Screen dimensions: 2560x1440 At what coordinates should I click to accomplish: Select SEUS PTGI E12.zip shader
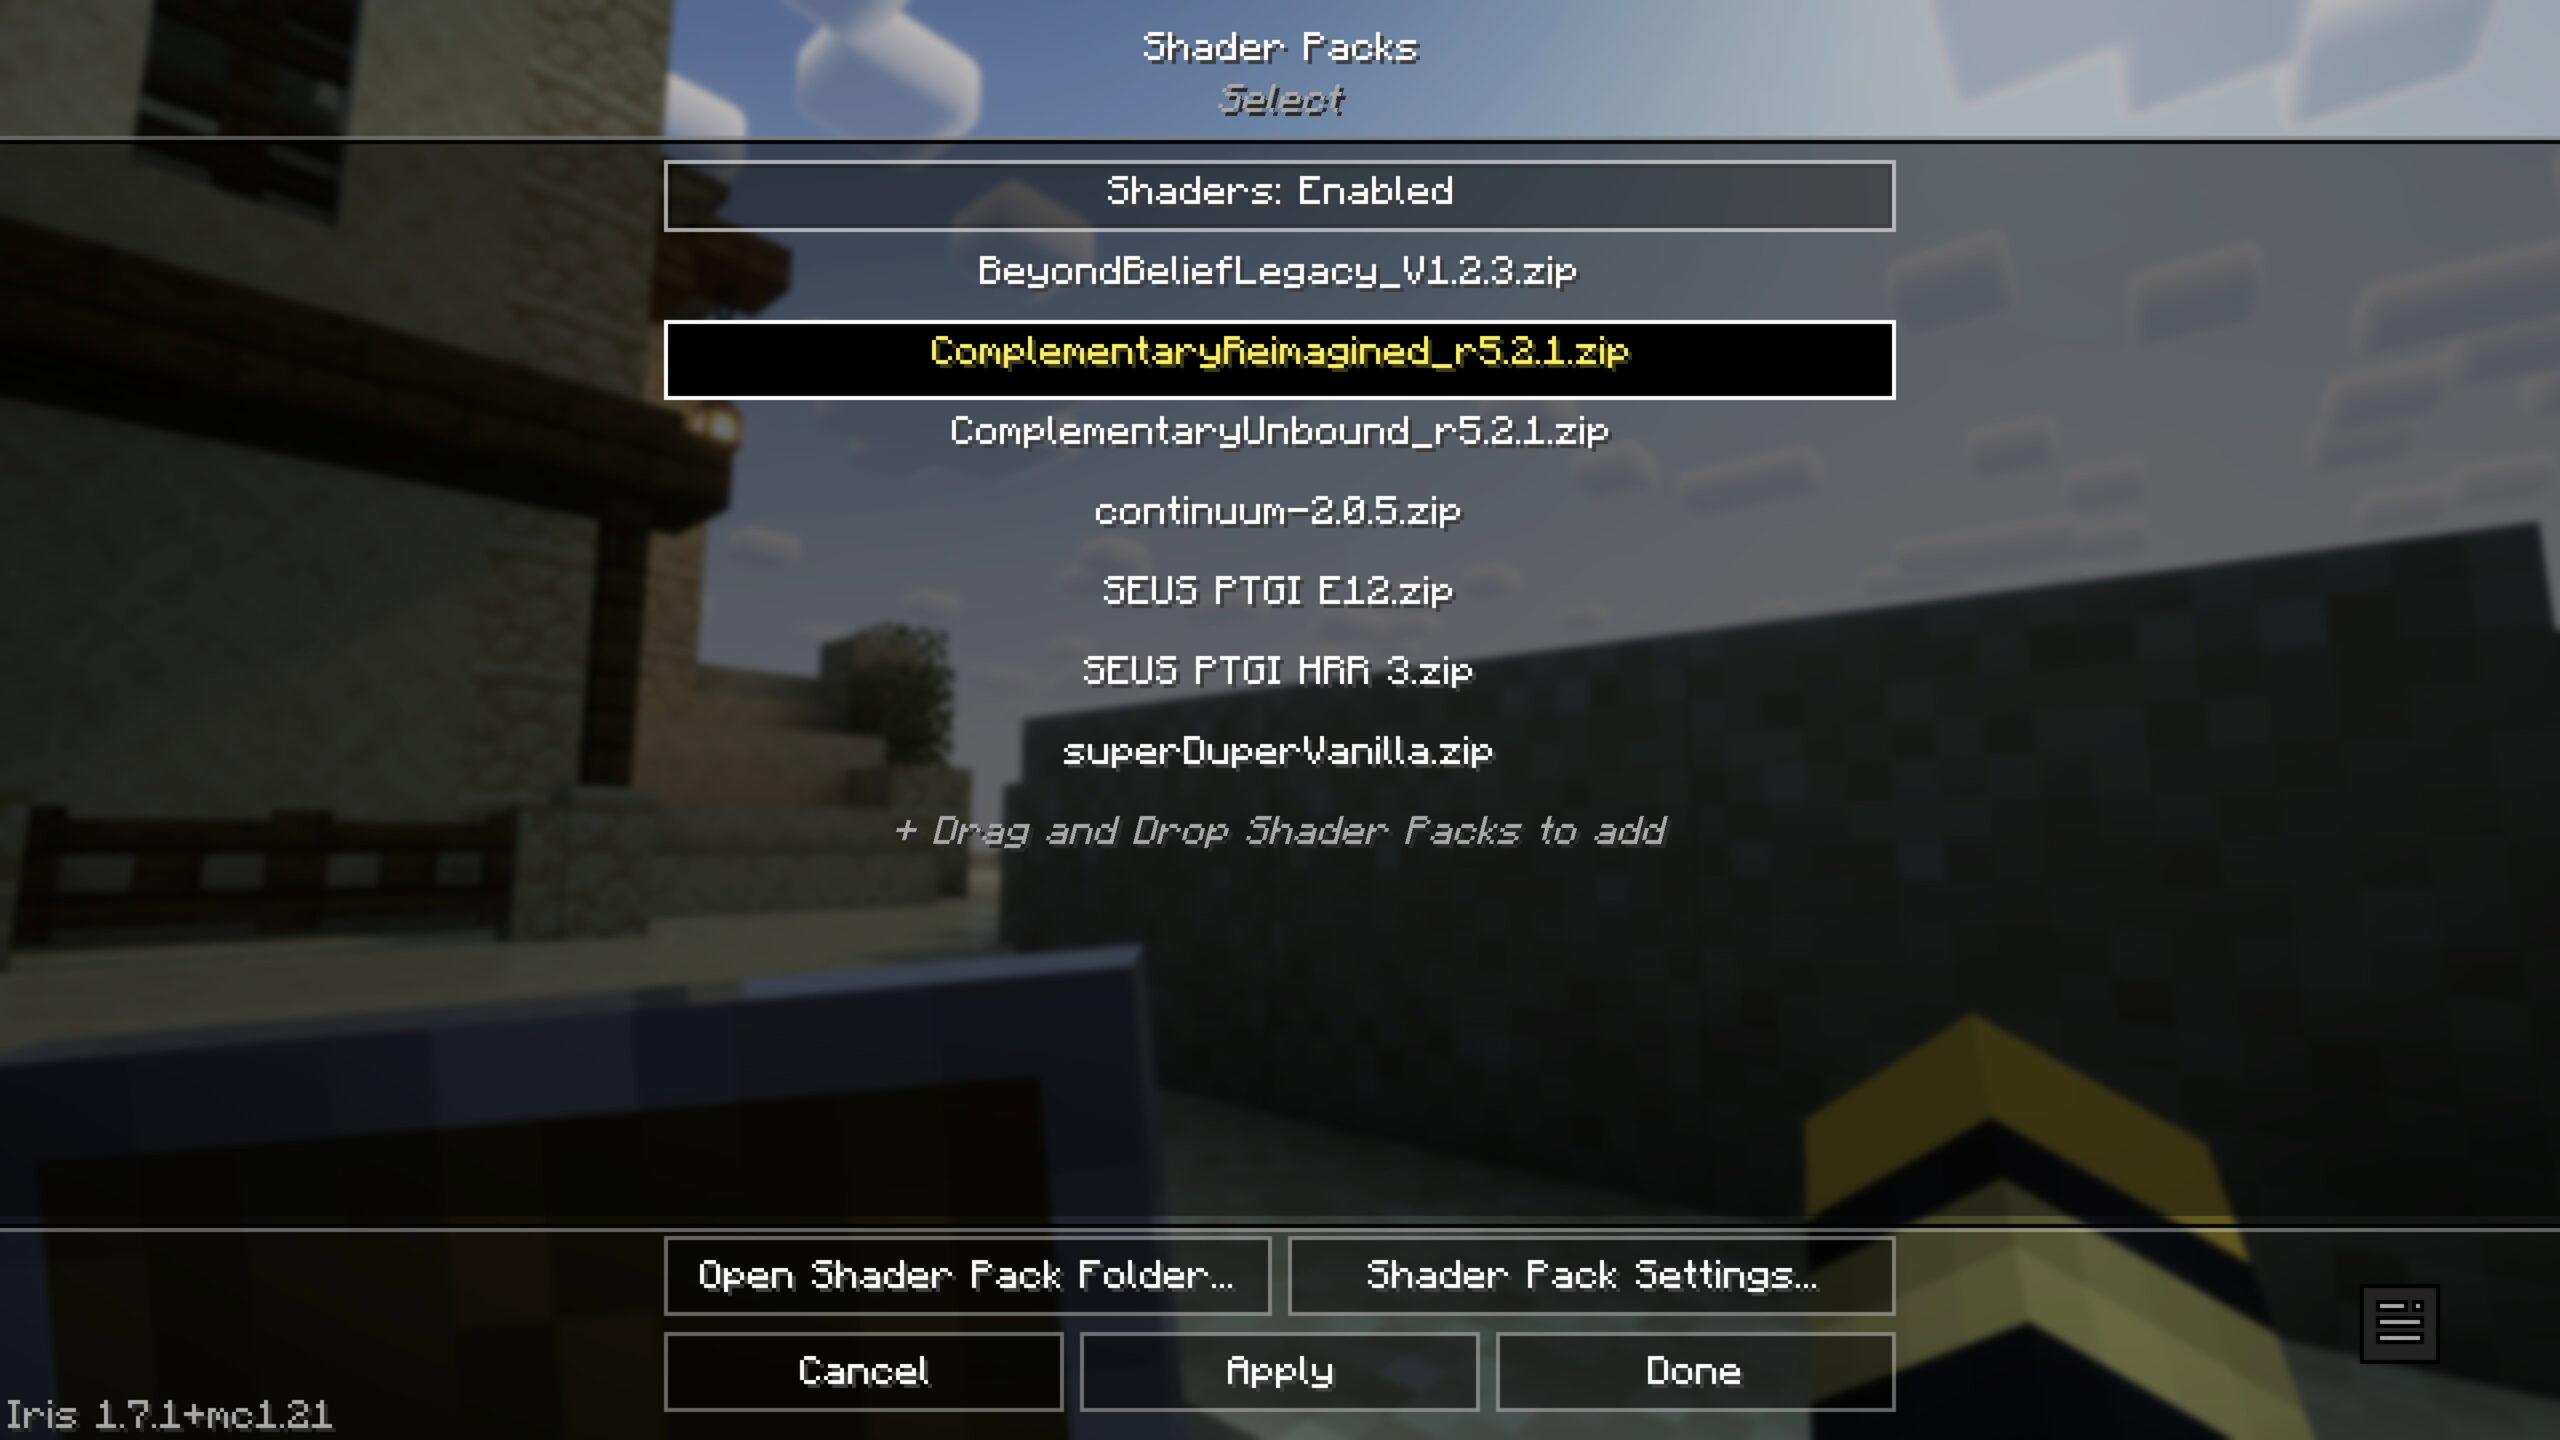1278,589
